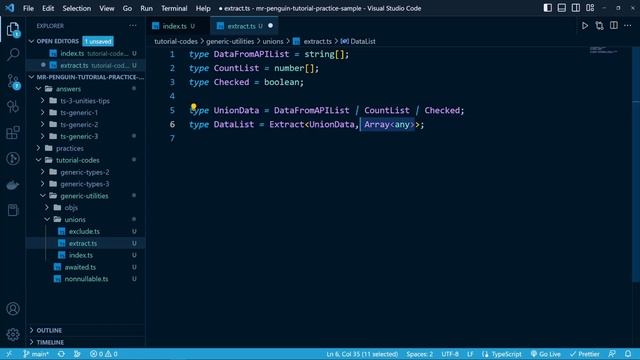Open the Selection menu

click(x=77, y=8)
